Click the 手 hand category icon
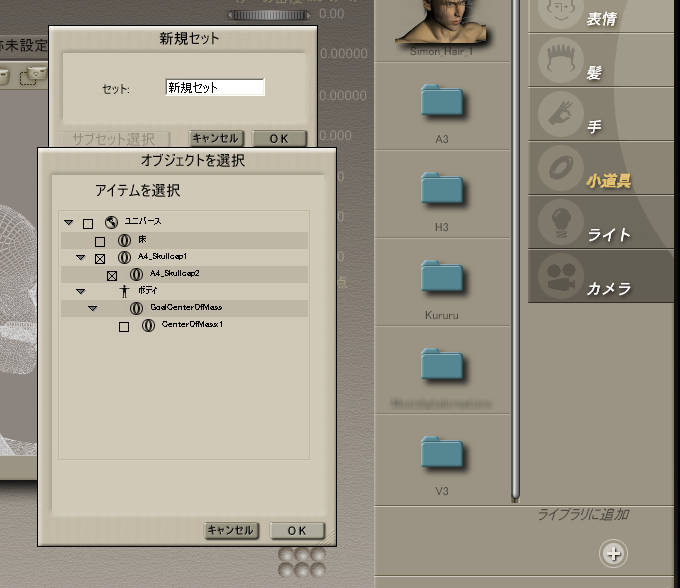 560,114
